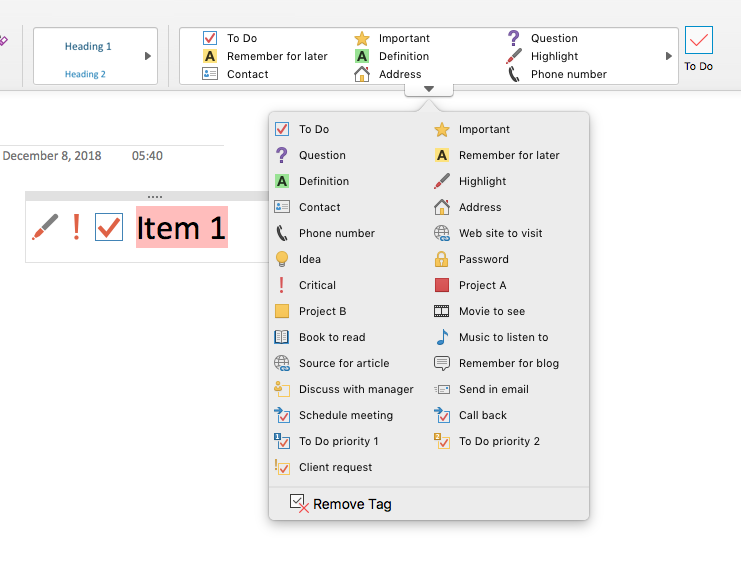
Task: Select To Do tag in dropdown list
Action: click(x=302, y=129)
